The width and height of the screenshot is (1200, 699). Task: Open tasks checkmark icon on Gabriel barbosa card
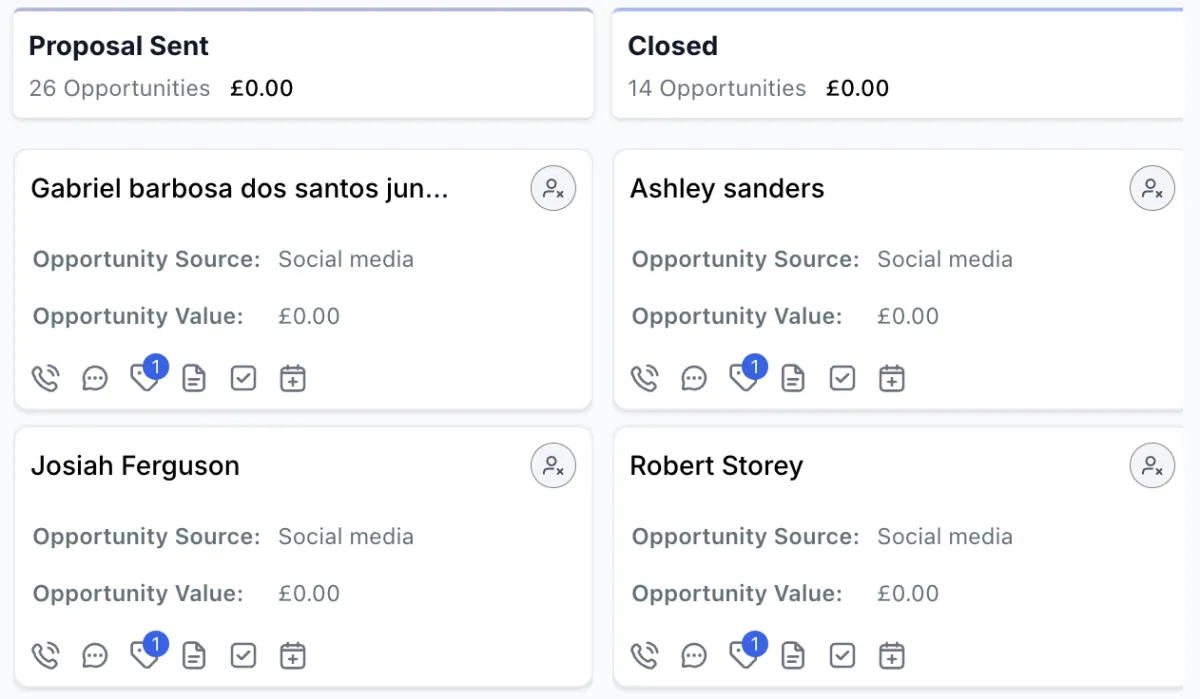pos(244,378)
